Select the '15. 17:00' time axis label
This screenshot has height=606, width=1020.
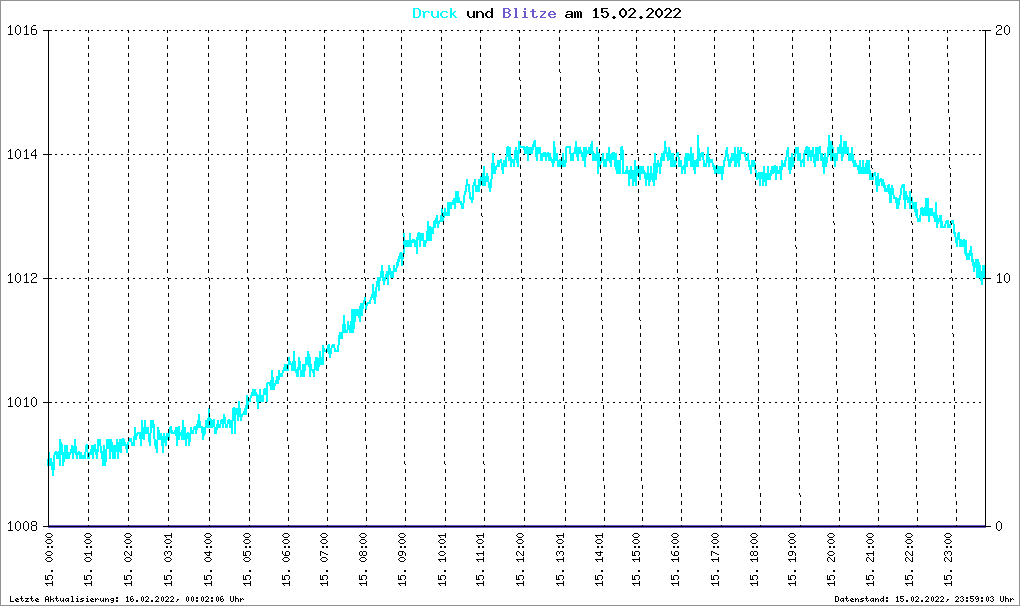[716, 559]
